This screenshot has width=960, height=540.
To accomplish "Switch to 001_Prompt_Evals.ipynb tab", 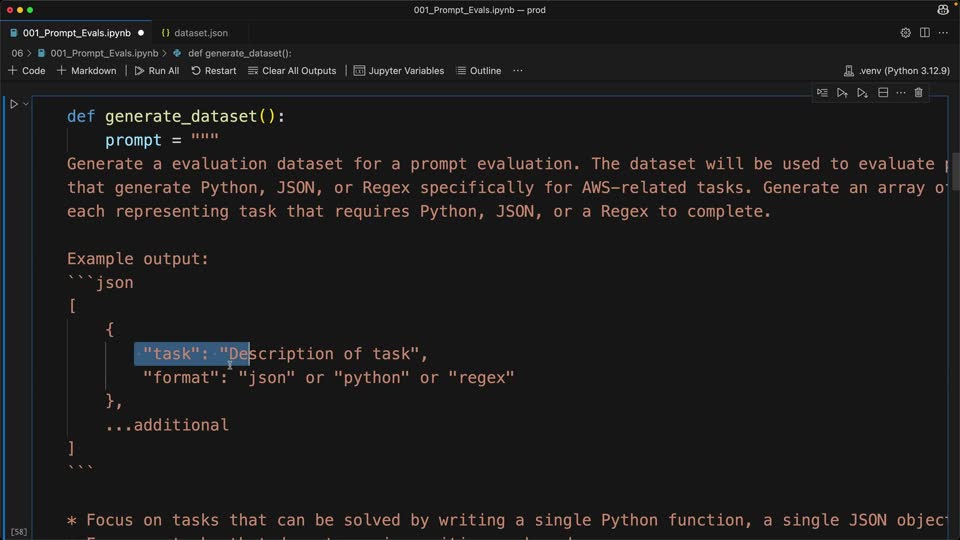I will pos(77,33).
